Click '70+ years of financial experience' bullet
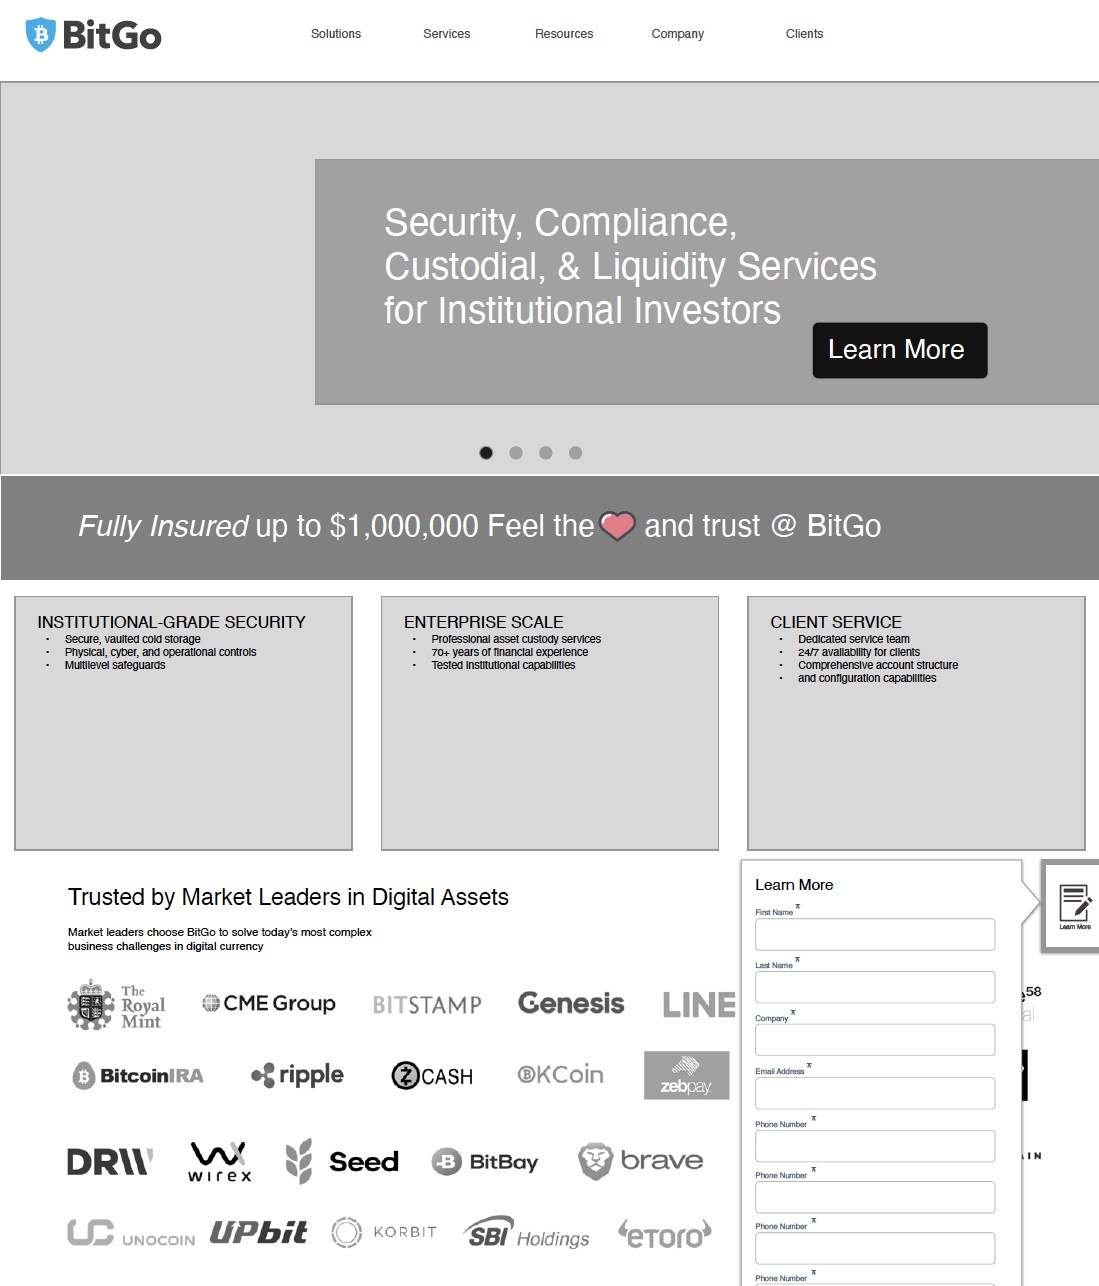The width and height of the screenshot is (1099, 1286). point(510,652)
